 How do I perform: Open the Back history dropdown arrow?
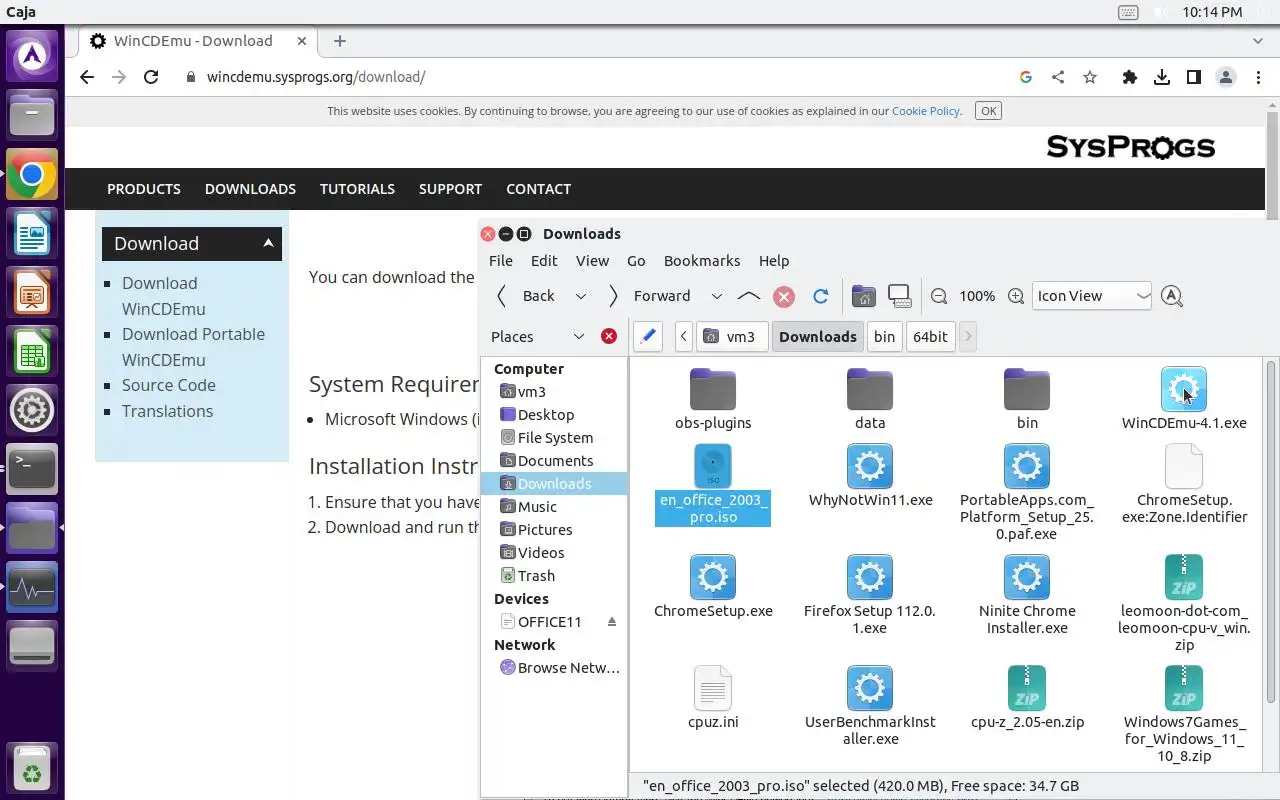click(x=580, y=296)
